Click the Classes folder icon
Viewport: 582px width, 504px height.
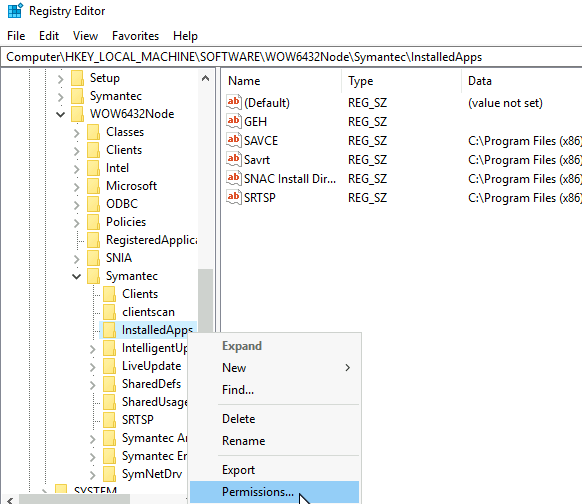[x=94, y=132]
